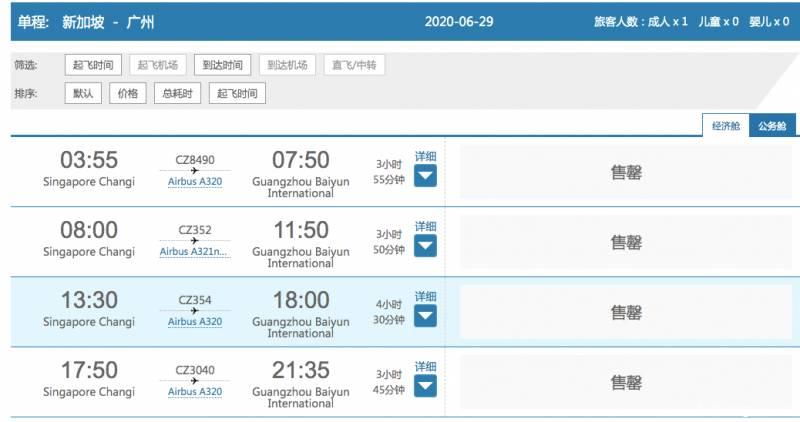Expand details arrow for flight CZ352

(x=425, y=246)
